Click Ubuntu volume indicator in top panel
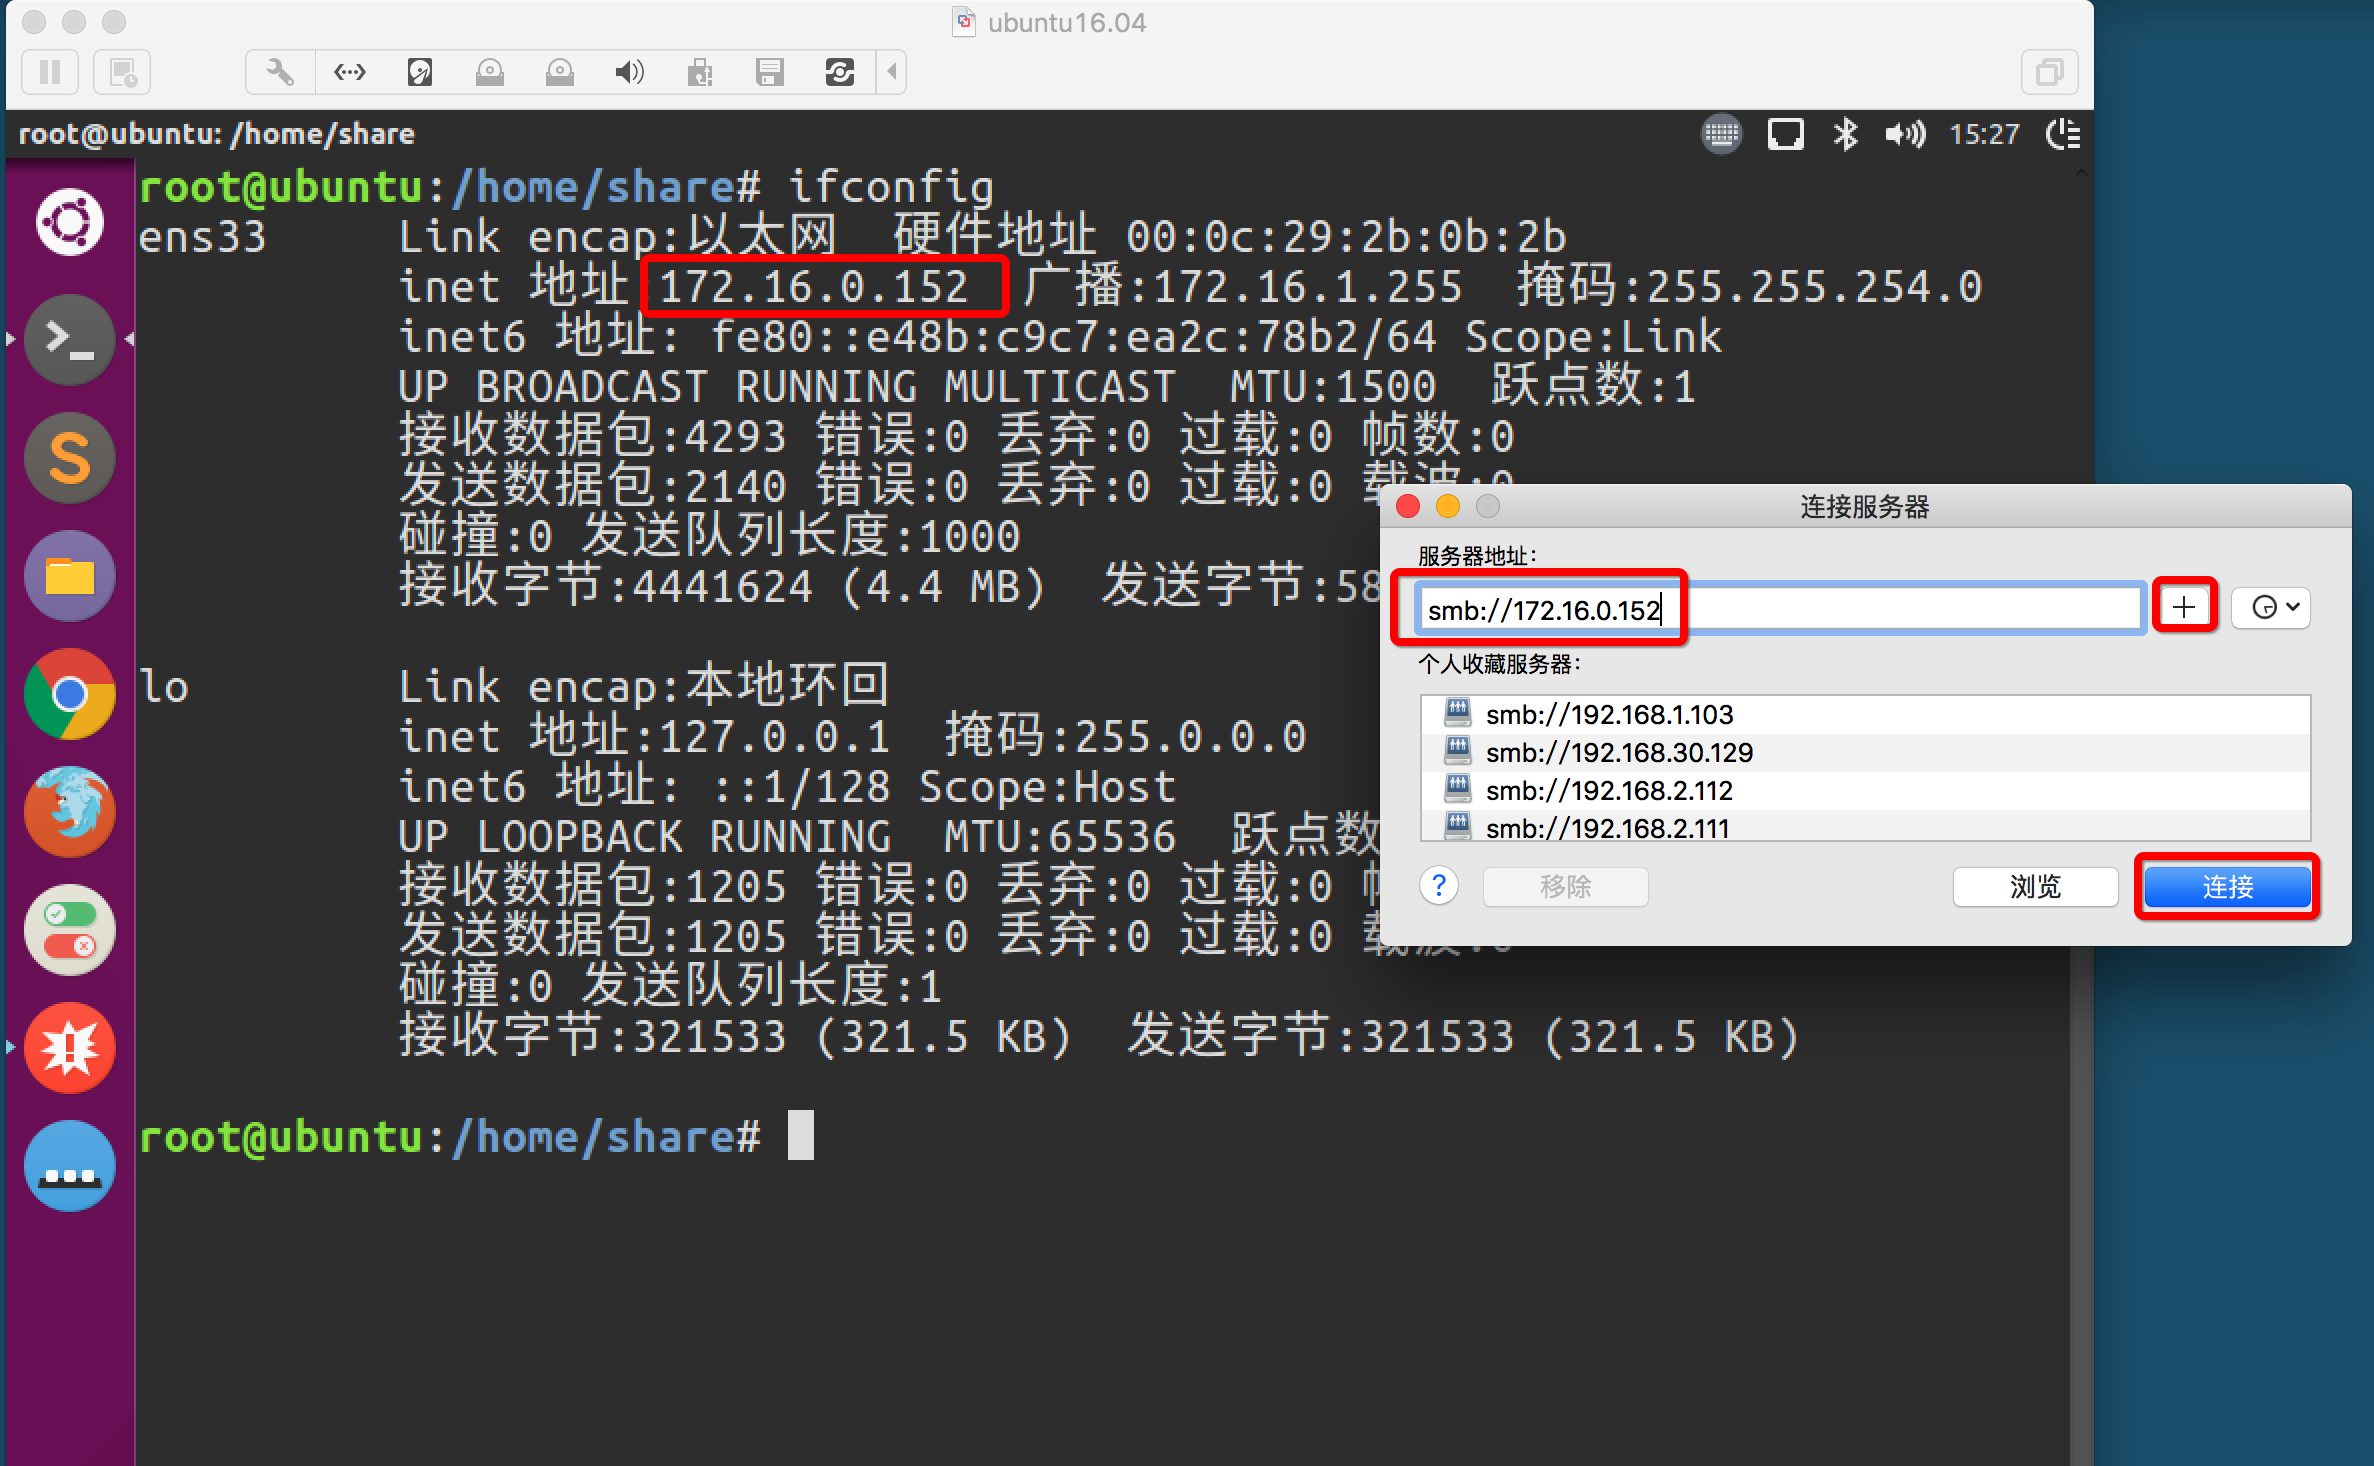The height and width of the screenshot is (1466, 2374). (1904, 134)
